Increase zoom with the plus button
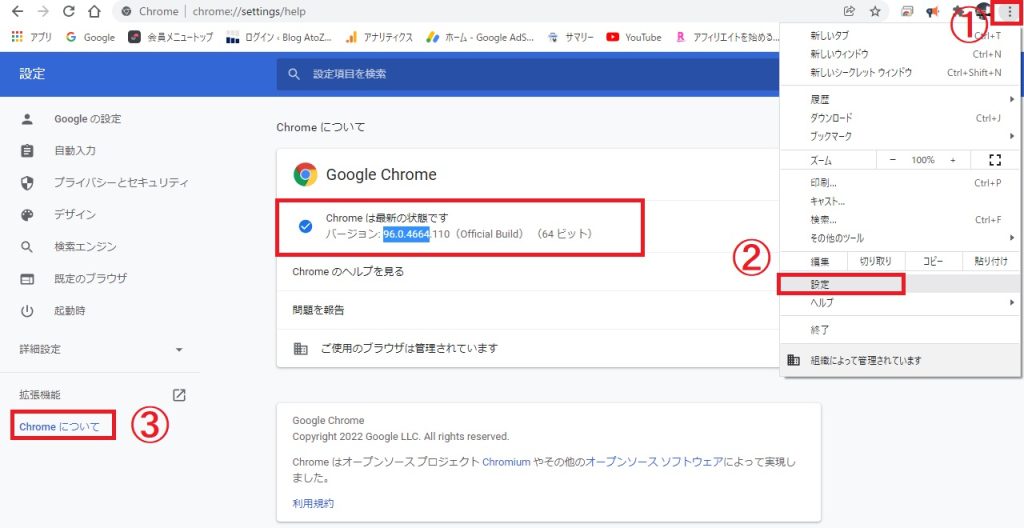1024x528 pixels. coord(953,160)
